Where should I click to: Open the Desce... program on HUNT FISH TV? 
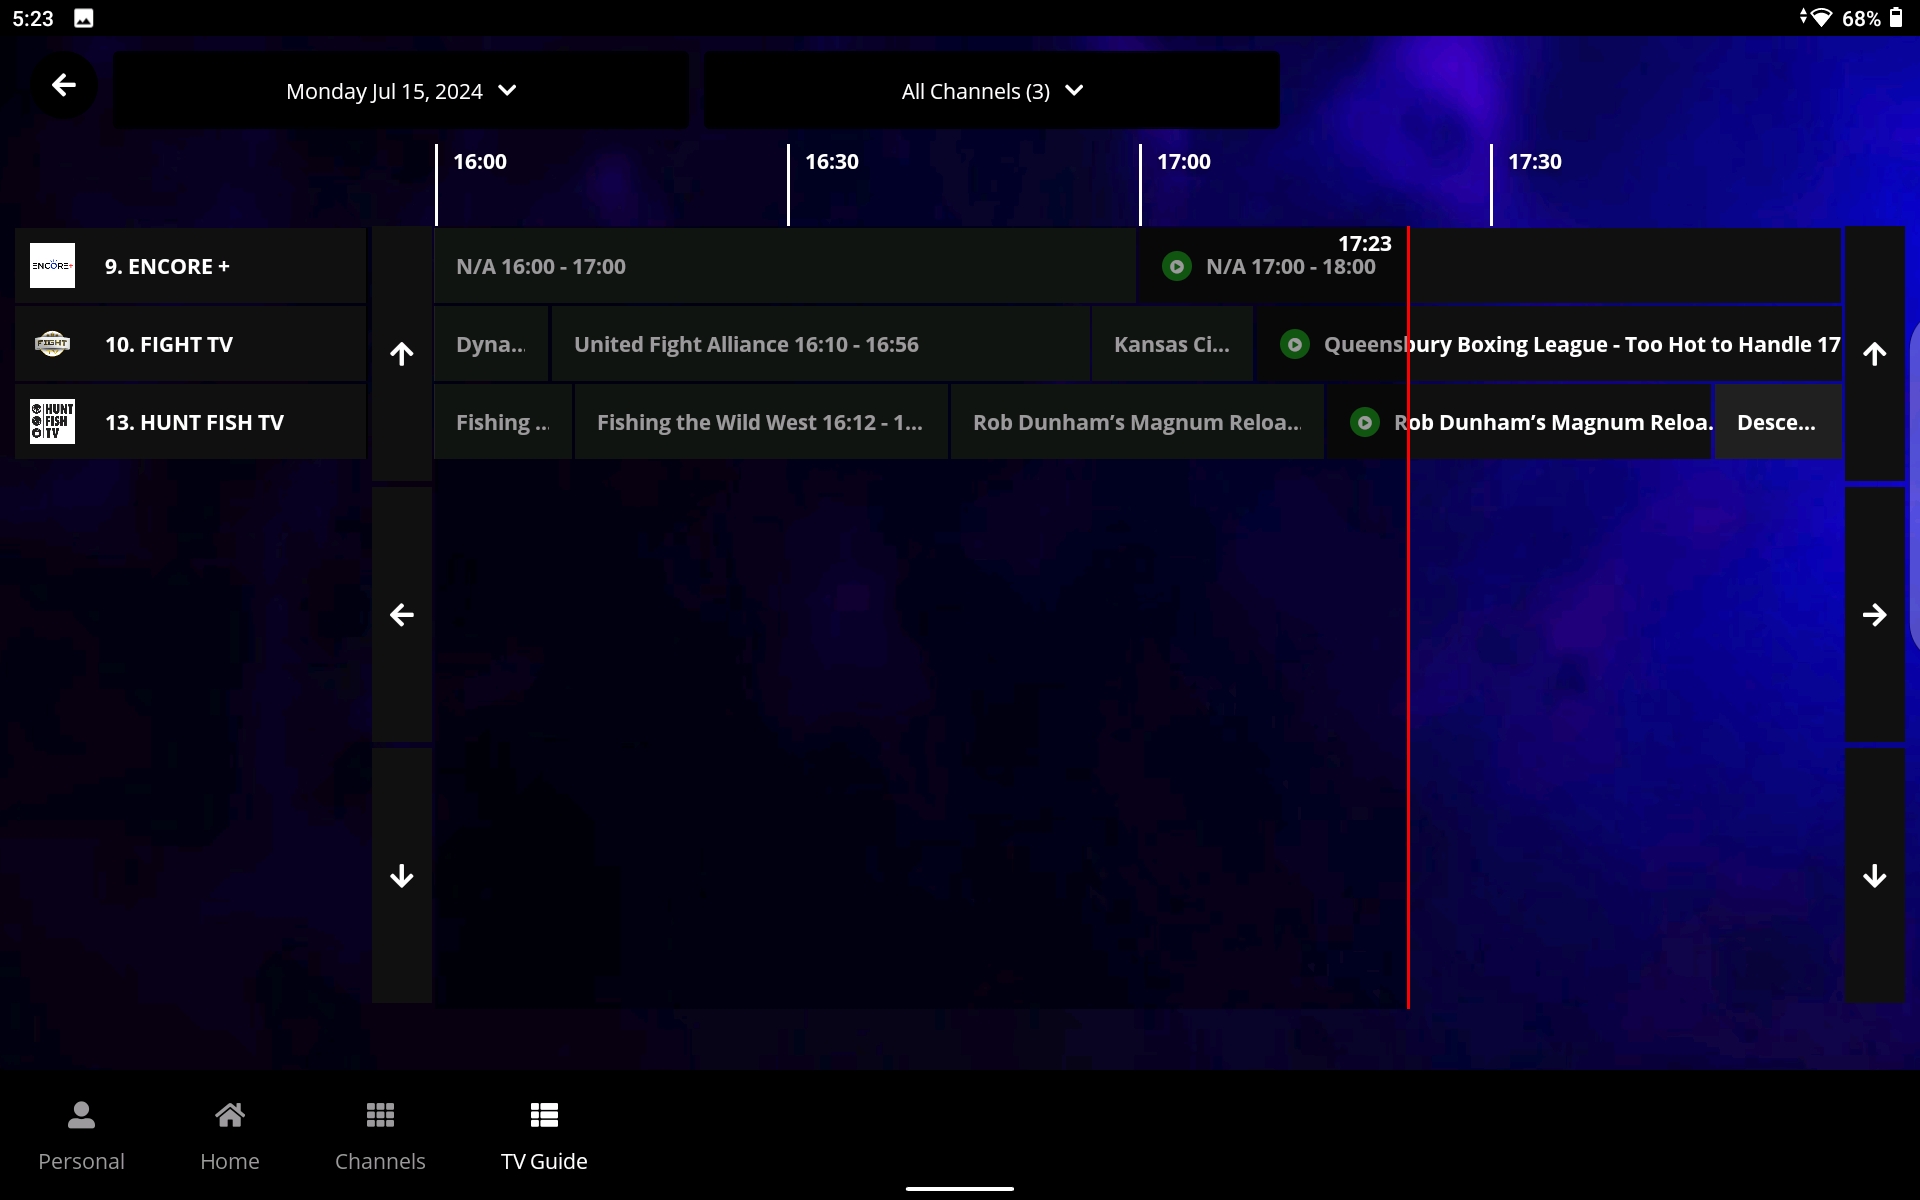coord(1778,422)
